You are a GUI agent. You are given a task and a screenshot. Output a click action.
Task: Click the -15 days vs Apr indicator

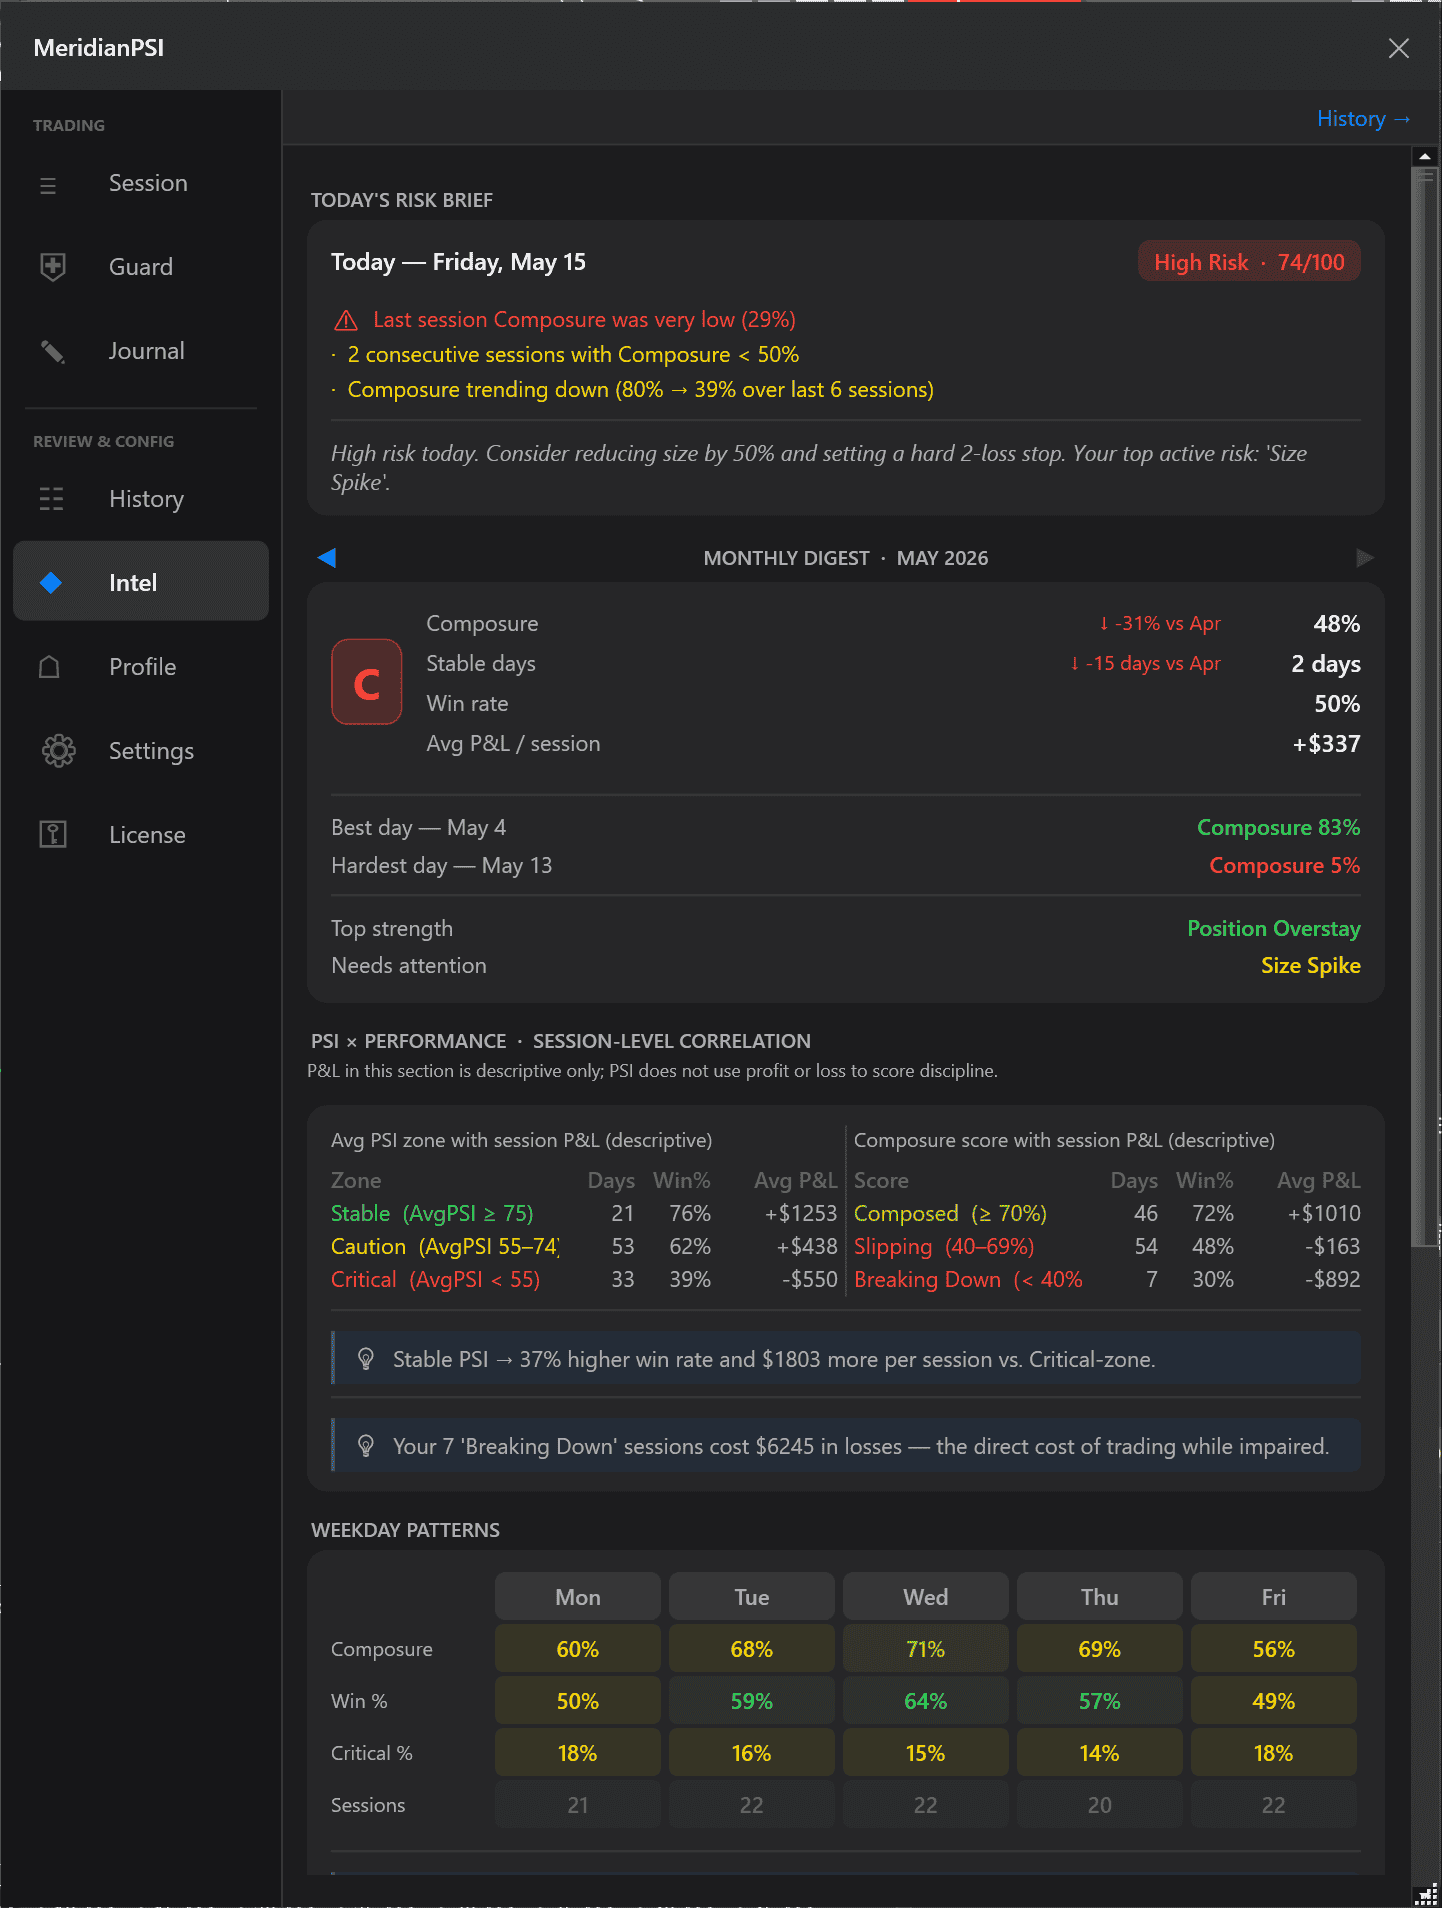click(x=1145, y=663)
